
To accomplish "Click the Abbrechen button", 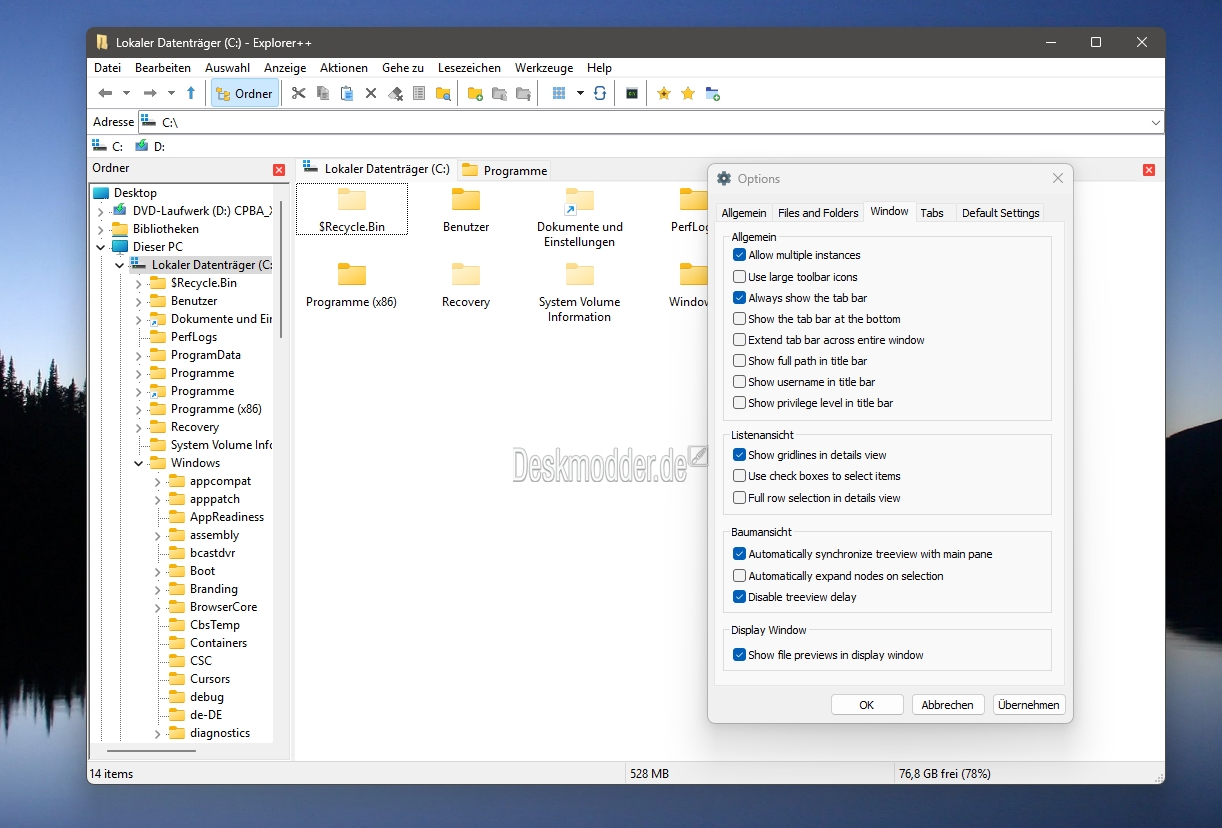I will [947, 705].
